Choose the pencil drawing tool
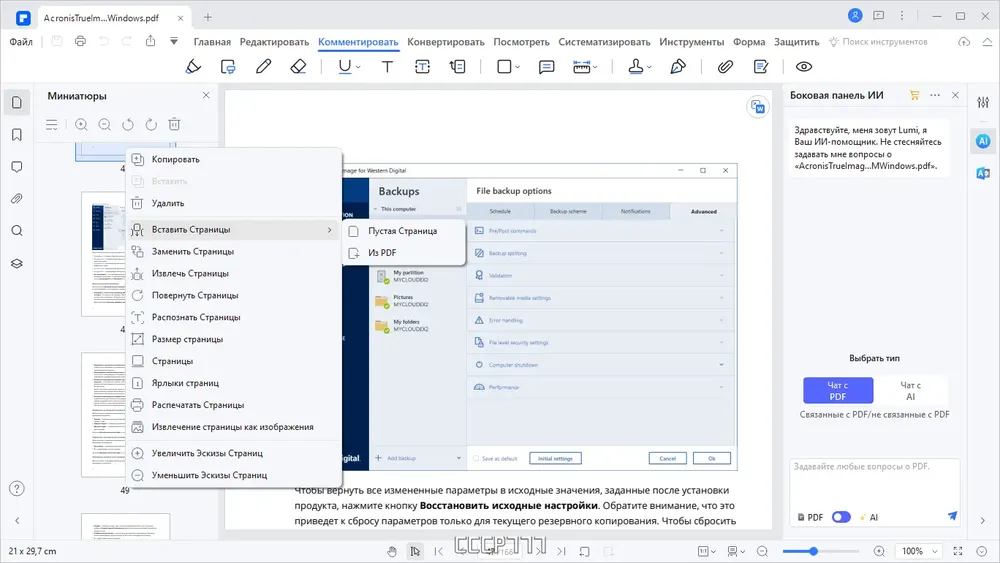The height and width of the screenshot is (563, 1000). tap(263, 66)
